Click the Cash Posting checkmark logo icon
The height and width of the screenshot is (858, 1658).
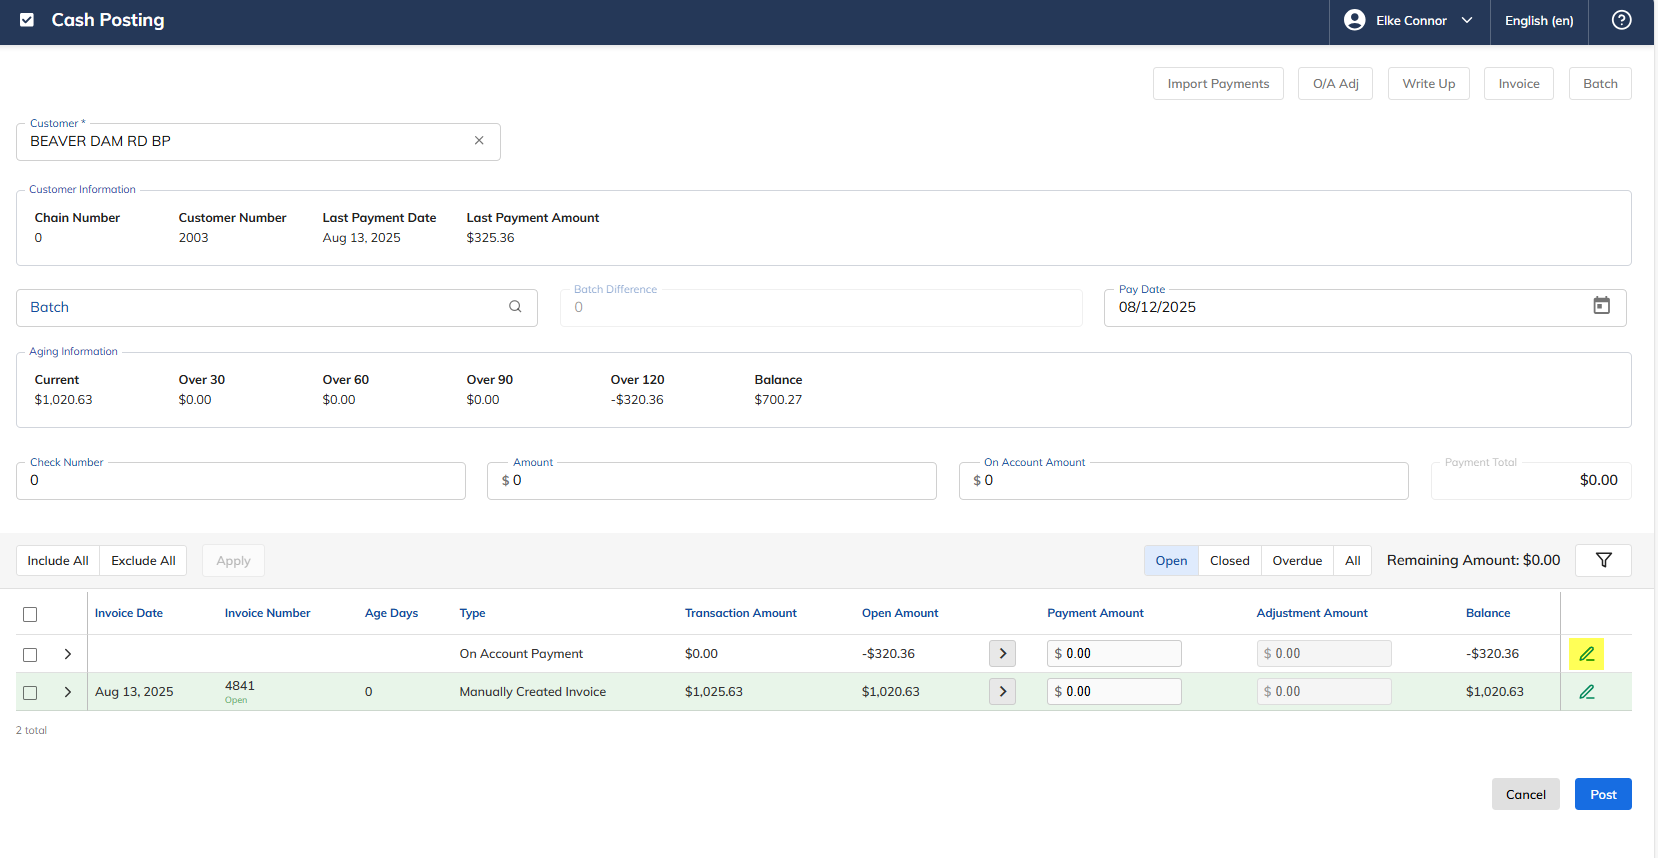point(27,20)
